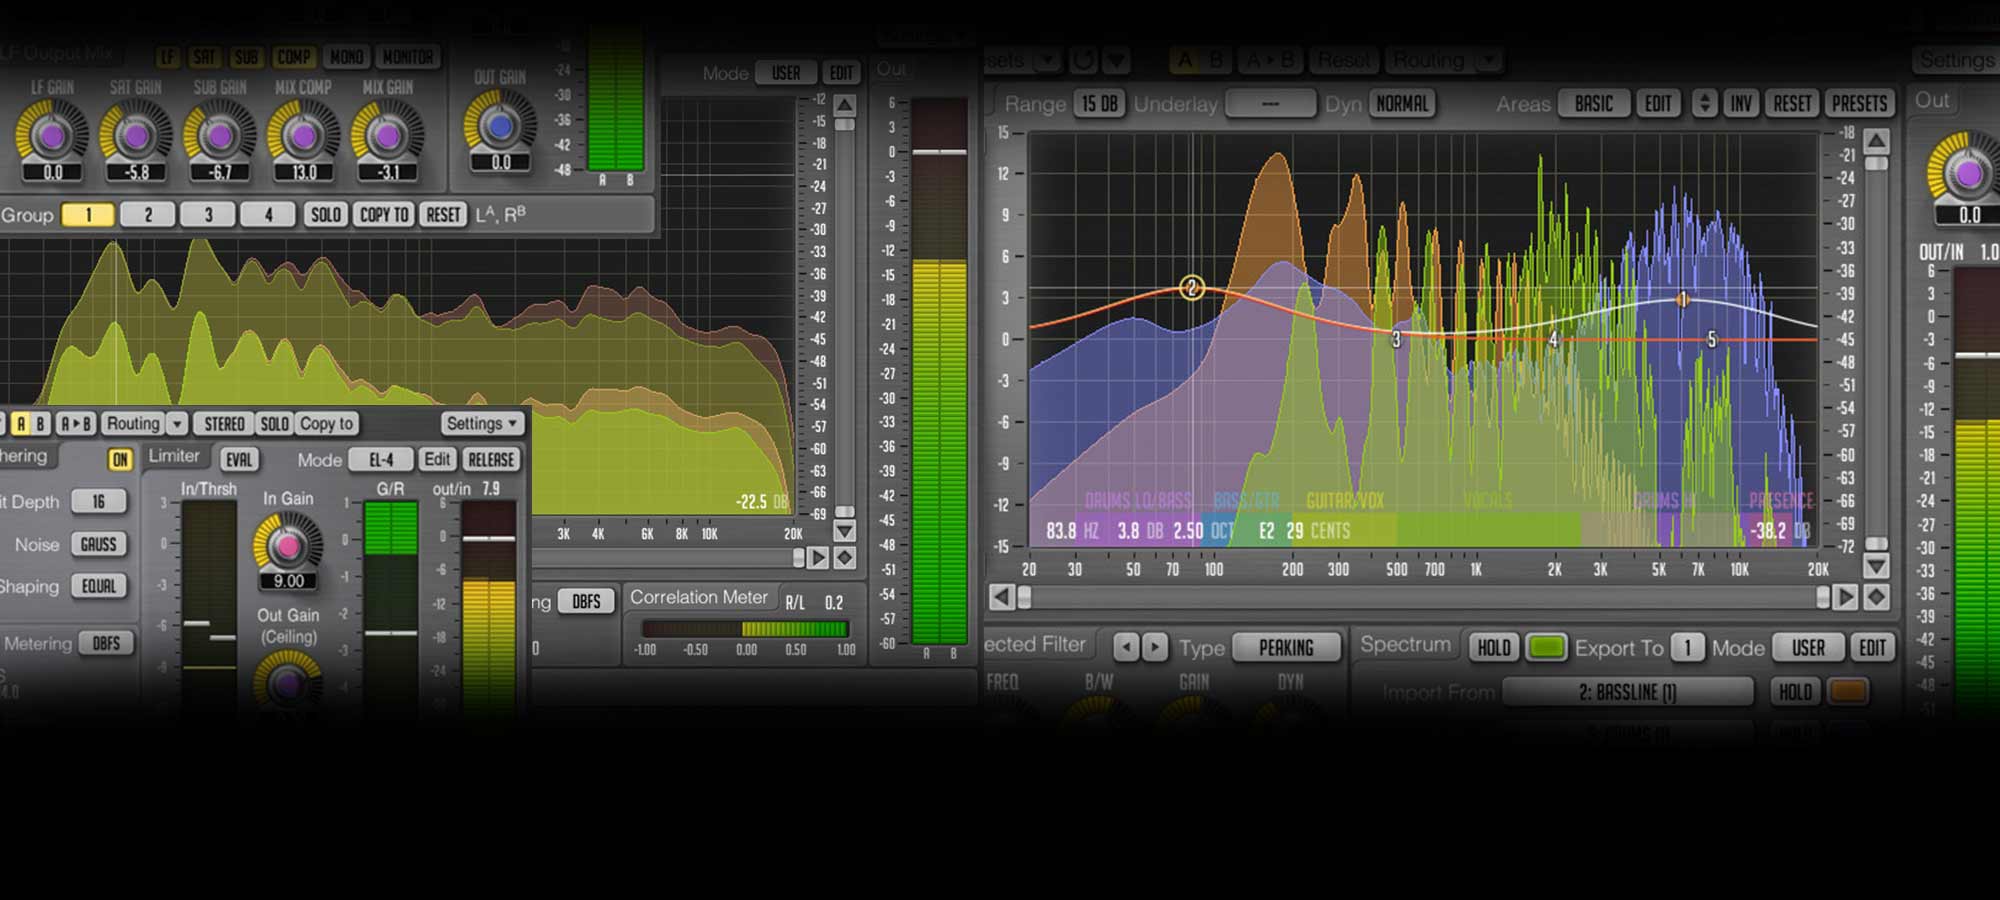This screenshot has width=2000, height=900.
Task: Engage the Spectrum HOLD toggle
Action: [1492, 647]
